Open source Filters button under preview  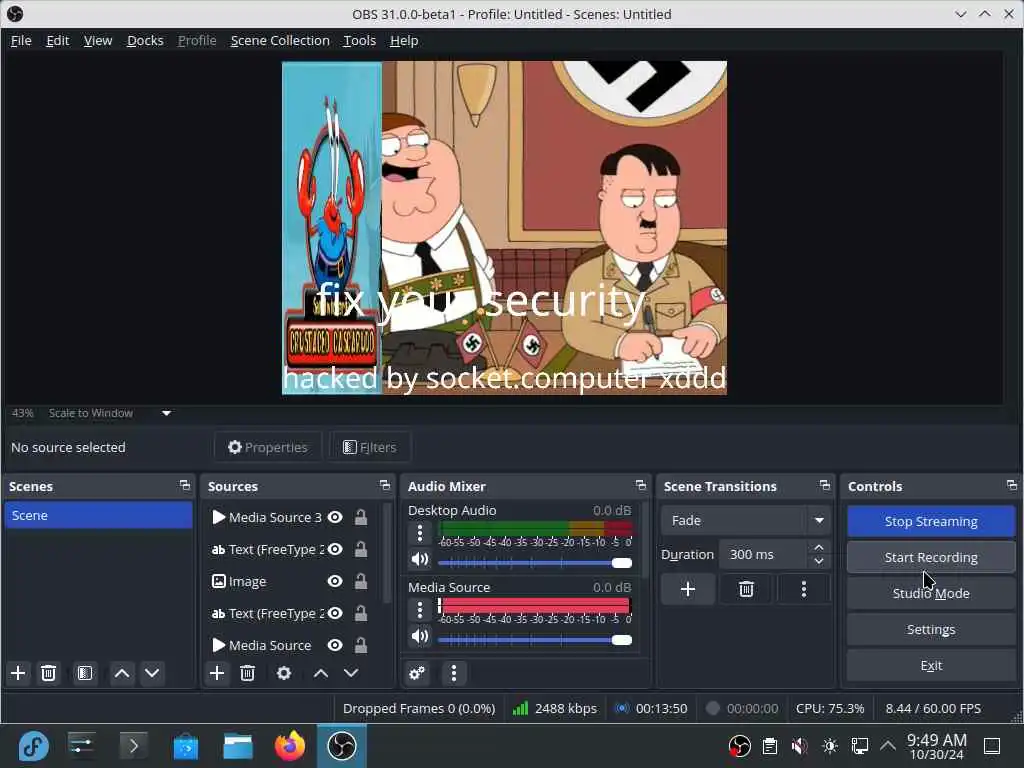[370, 447]
